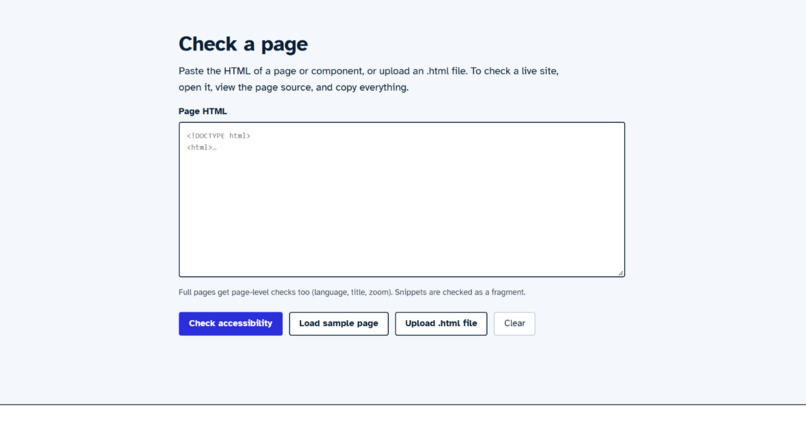The height and width of the screenshot is (441, 806).
Task: Load the sample page
Action: tap(339, 324)
